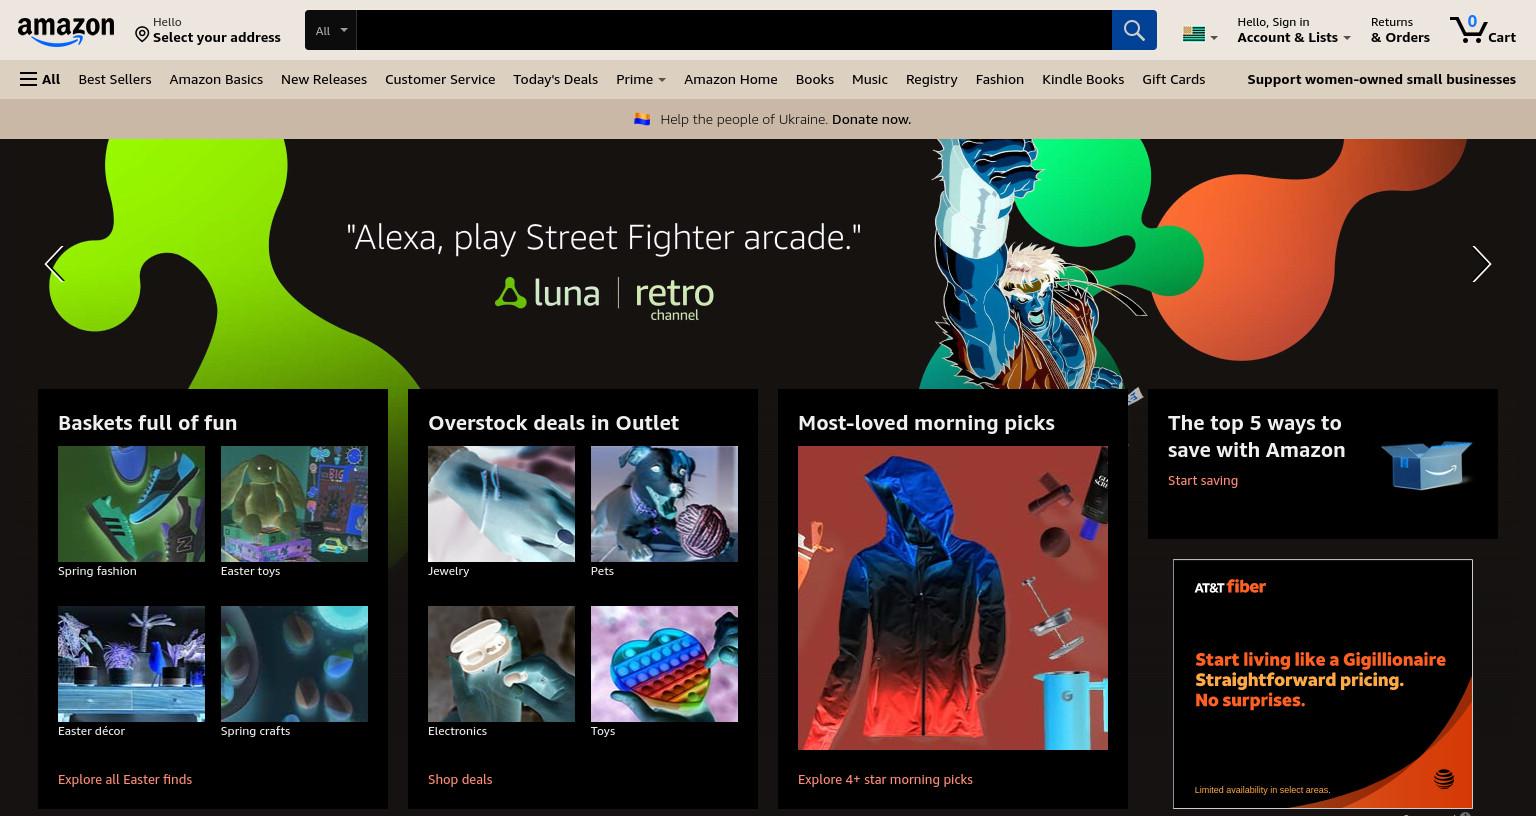Open Books in navigation bar
This screenshot has height=816, width=1536.
pos(815,79)
